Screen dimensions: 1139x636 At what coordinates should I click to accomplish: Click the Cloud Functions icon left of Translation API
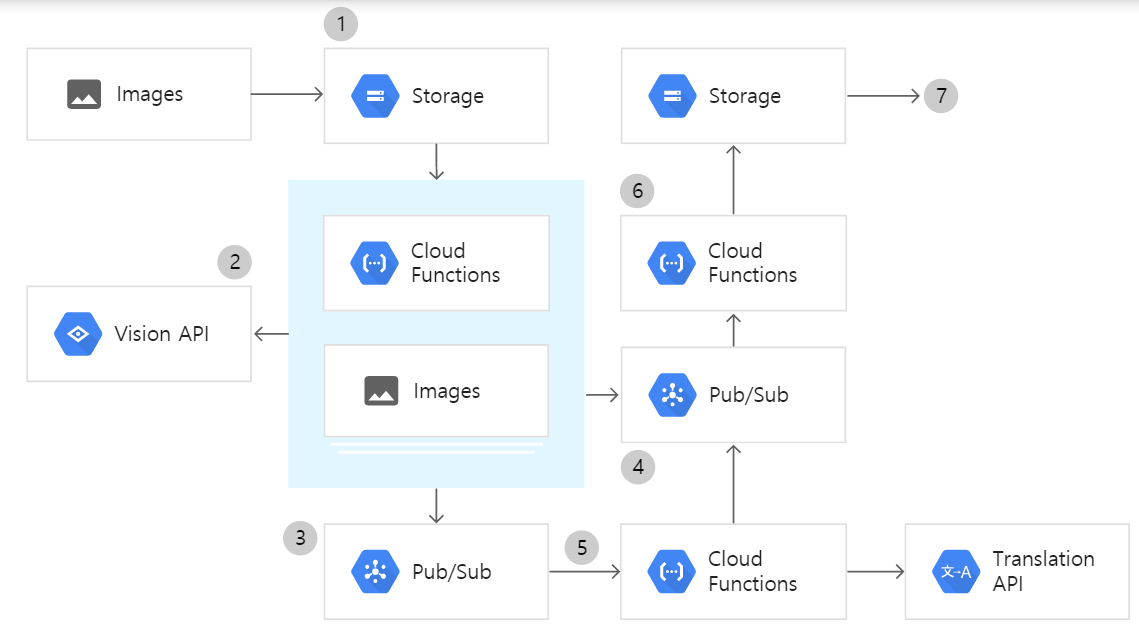[671, 571]
